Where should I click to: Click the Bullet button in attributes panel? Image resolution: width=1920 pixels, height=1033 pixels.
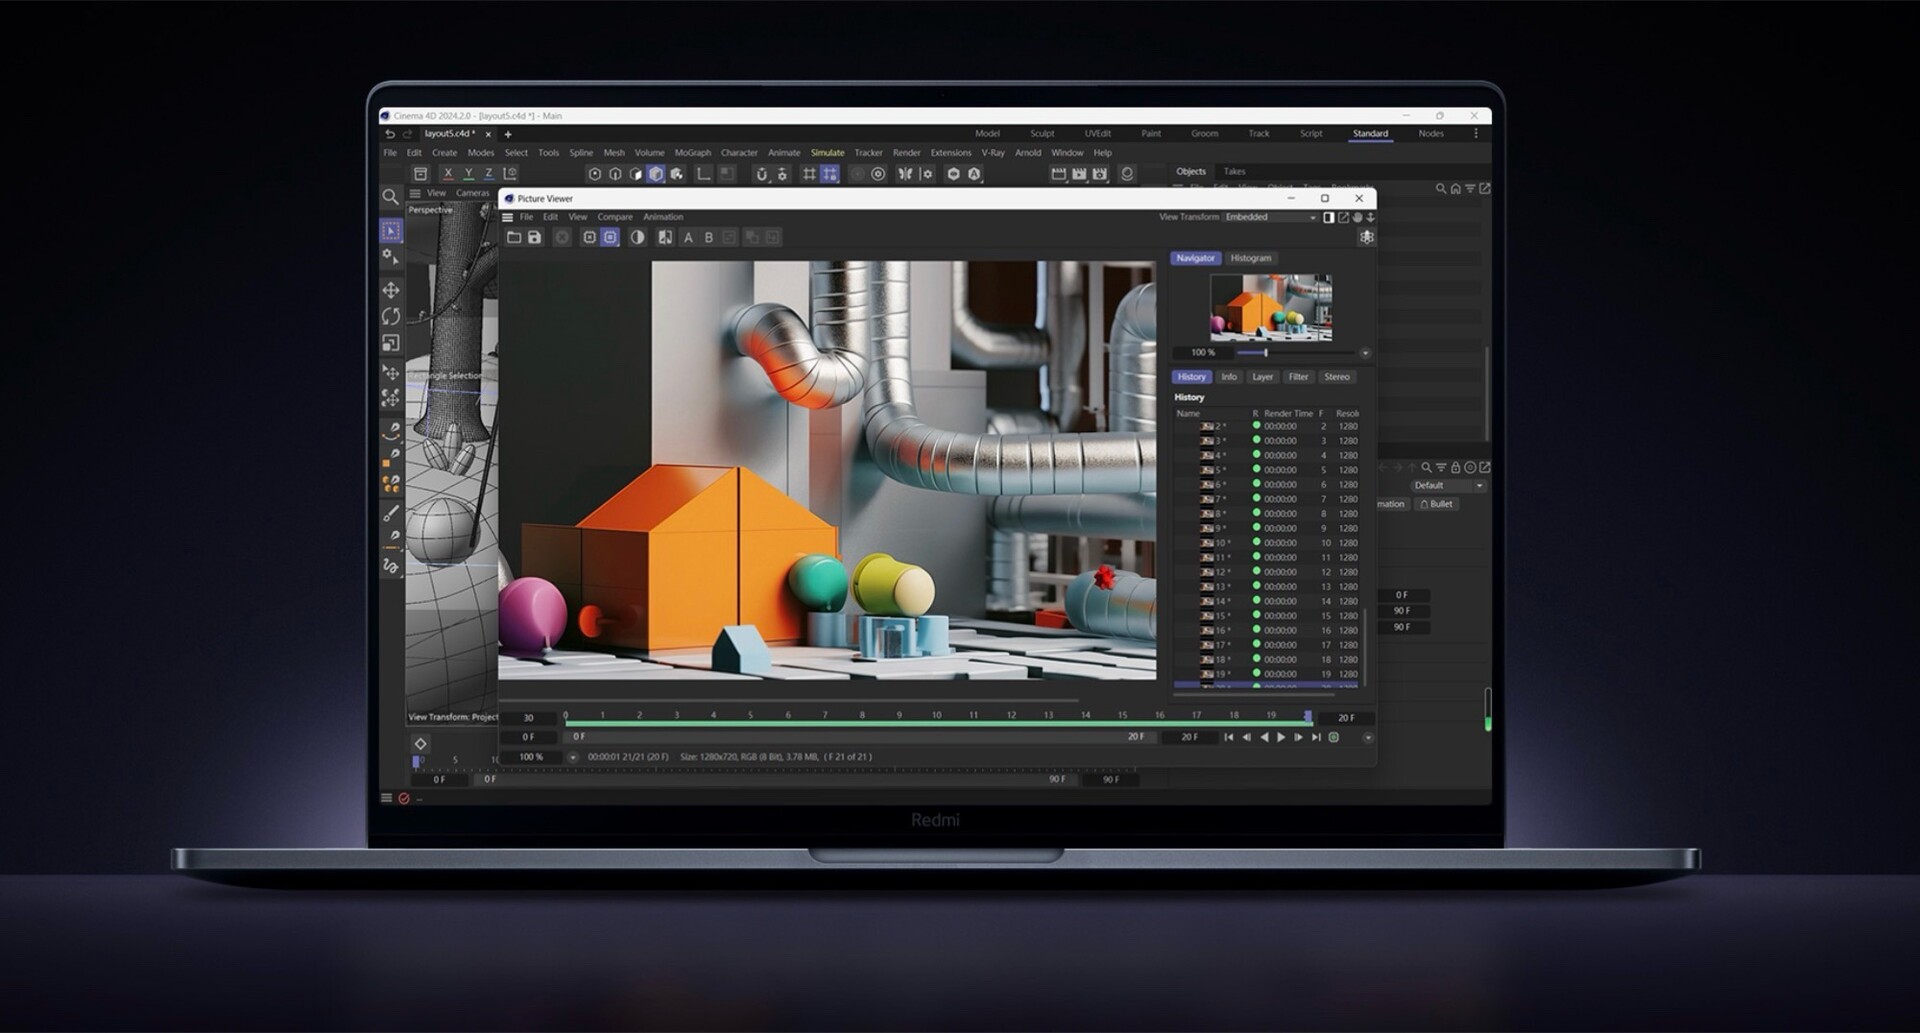1437,504
